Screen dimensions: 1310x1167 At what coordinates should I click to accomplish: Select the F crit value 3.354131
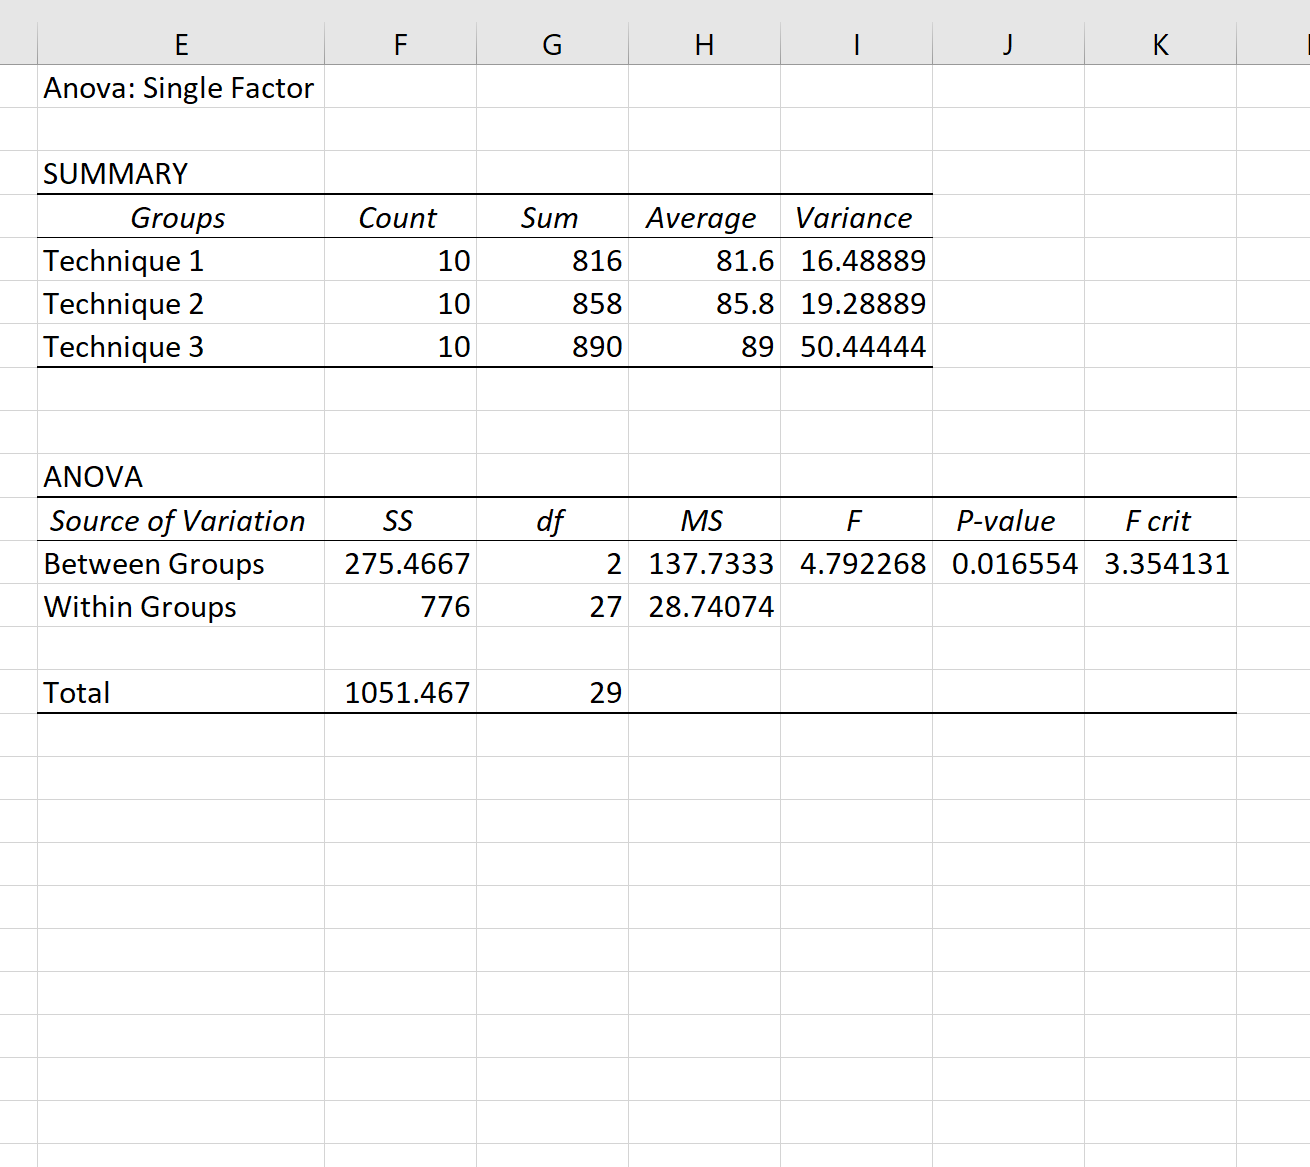(1160, 563)
